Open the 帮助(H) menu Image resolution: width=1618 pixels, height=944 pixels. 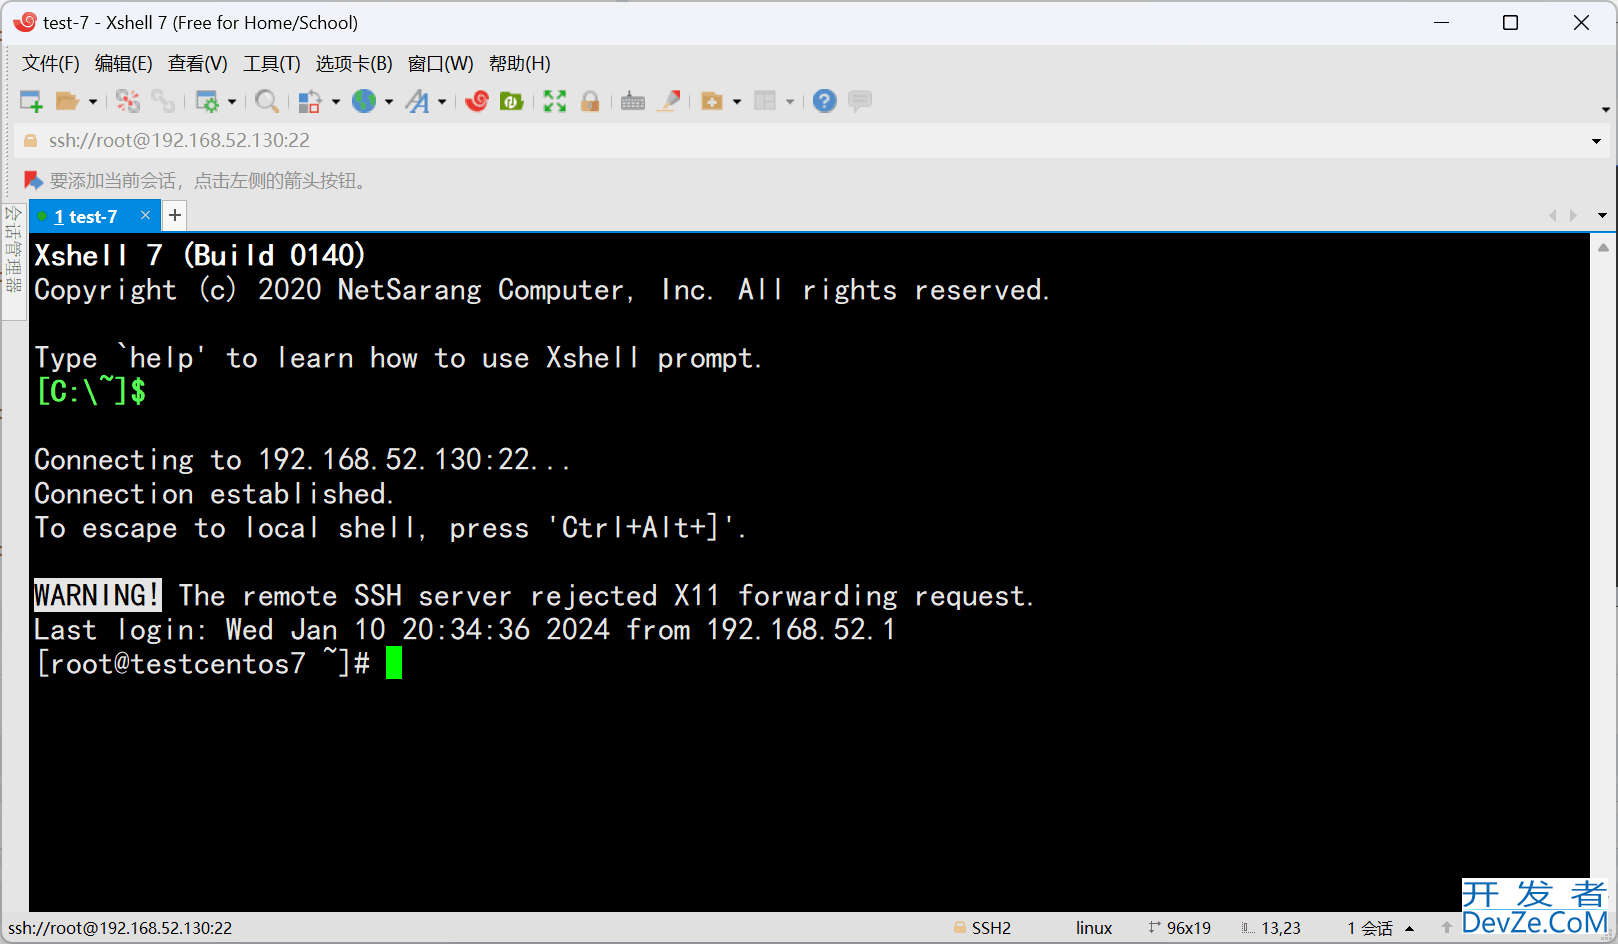[520, 64]
